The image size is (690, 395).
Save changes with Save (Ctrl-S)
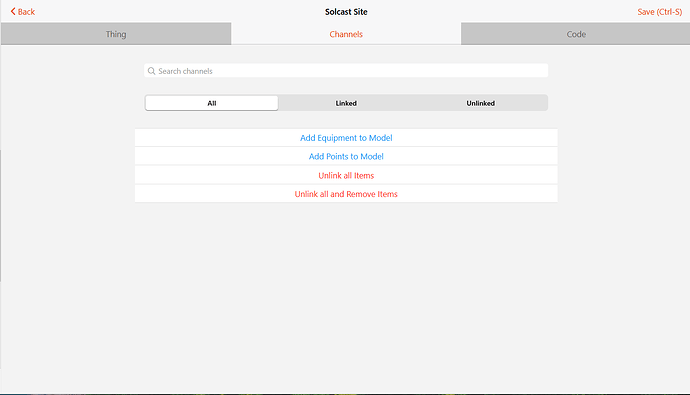tap(659, 12)
